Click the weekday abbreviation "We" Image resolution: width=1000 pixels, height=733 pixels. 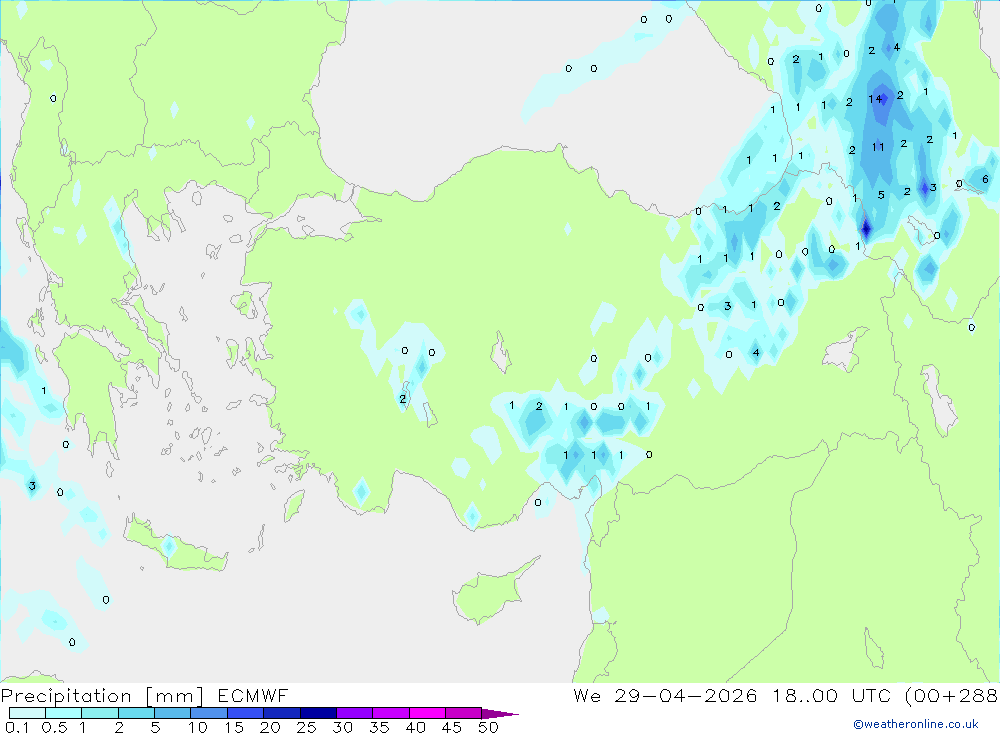(587, 695)
